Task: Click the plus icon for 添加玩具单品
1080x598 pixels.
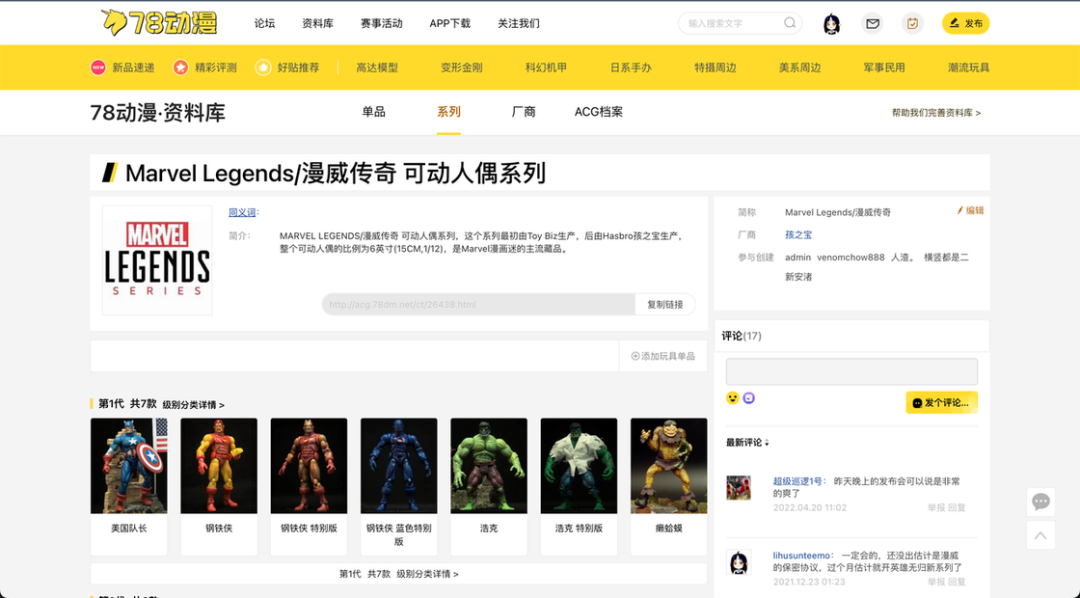Action: coord(635,356)
